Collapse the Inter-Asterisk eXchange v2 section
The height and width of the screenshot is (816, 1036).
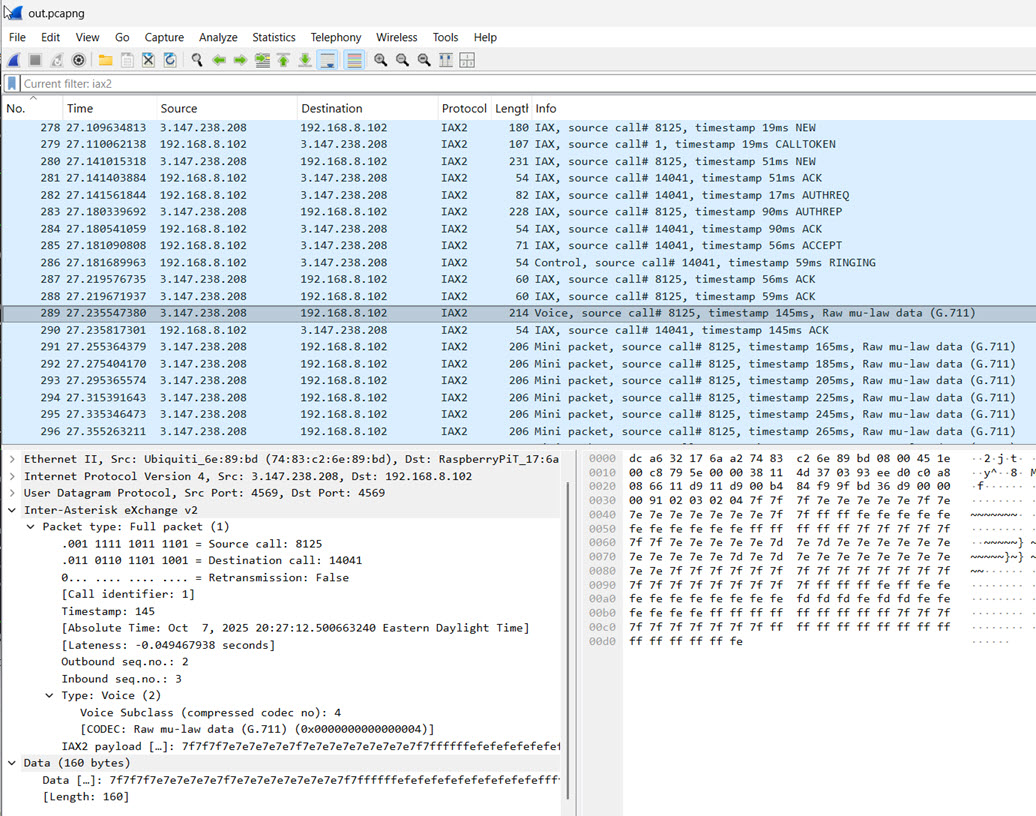[12, 510]
